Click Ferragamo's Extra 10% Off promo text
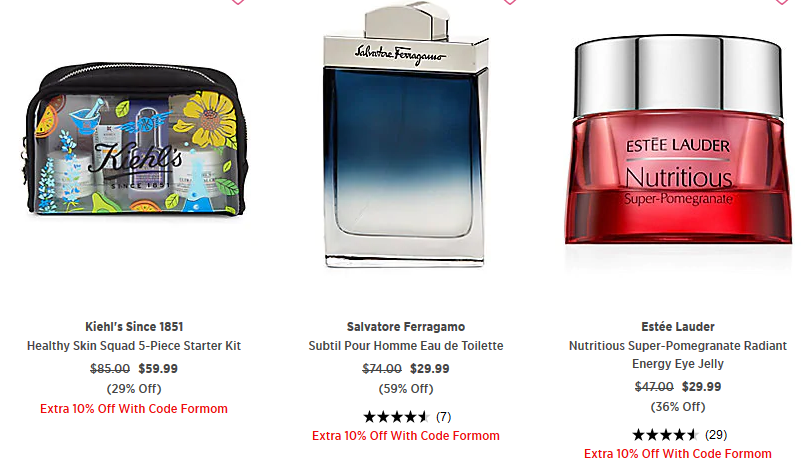801x469 pixels. pyautogui.click(x=406, y=436)
